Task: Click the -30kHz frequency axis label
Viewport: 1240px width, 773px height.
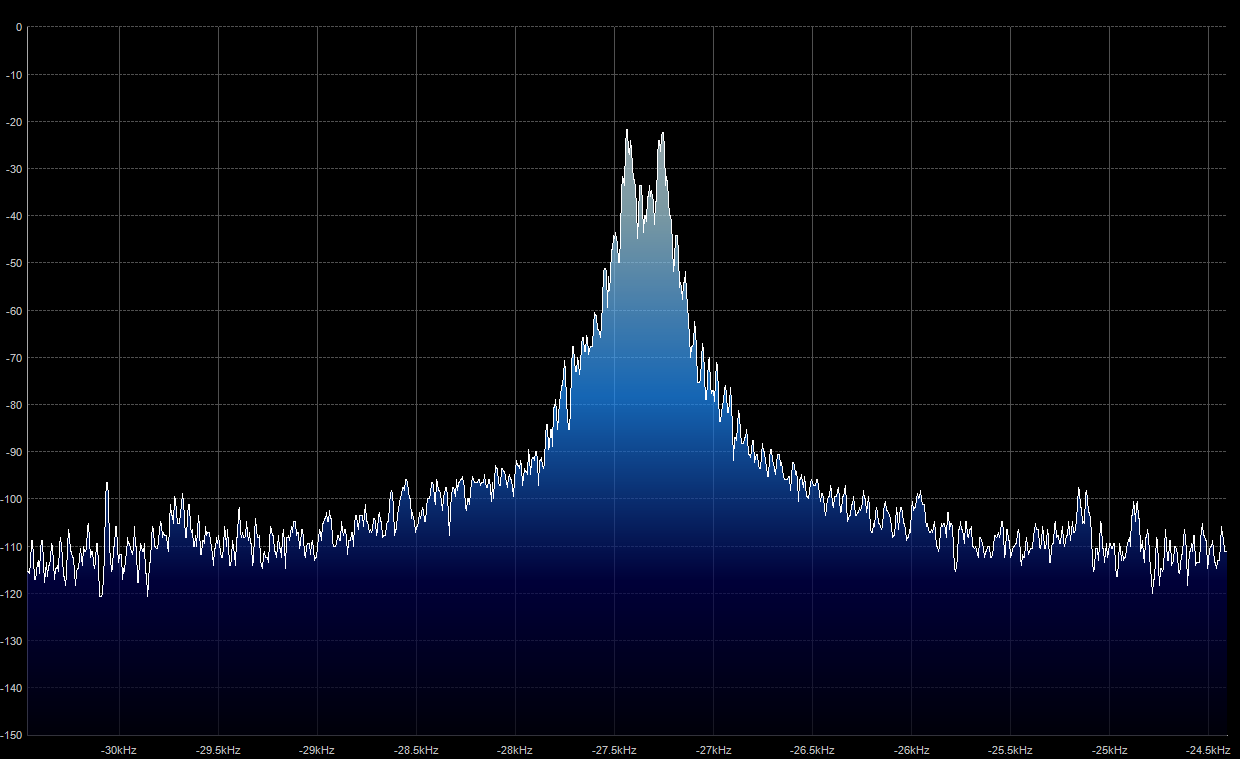Action: [119, 750]
